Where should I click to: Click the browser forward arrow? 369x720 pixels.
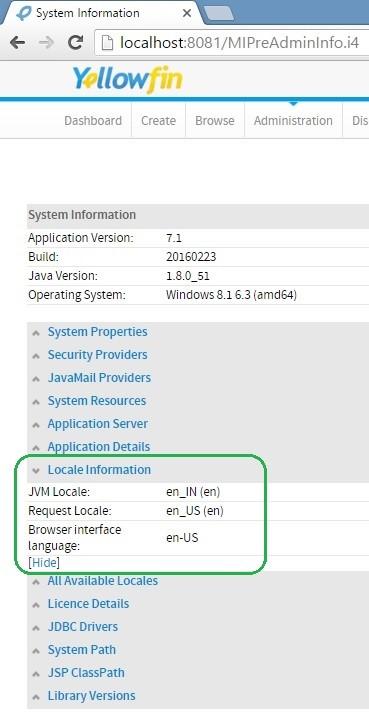(x=47, y=43)
